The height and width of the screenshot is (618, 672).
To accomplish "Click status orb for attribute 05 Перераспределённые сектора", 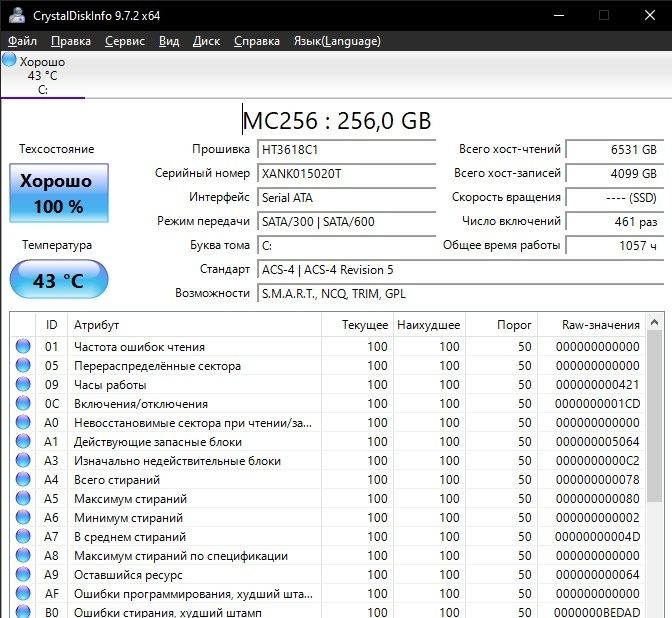I will (23, 365).
